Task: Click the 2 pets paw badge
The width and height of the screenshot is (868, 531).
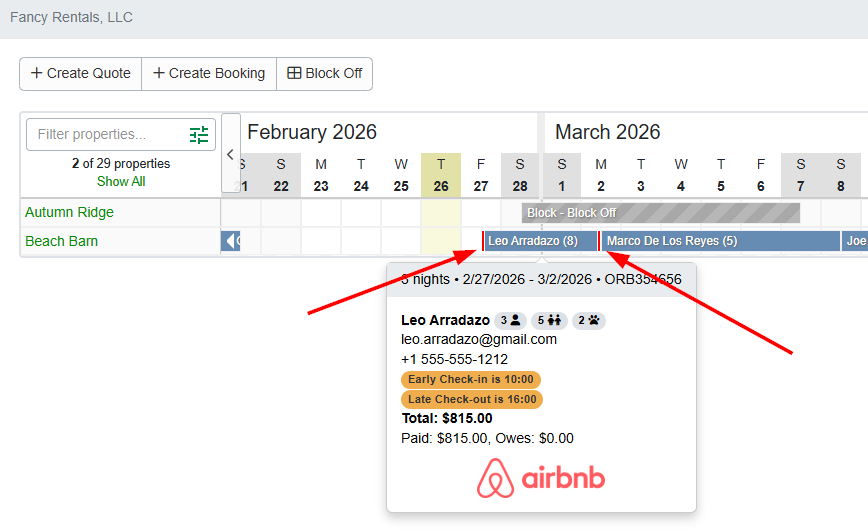Action: (588, 321)
